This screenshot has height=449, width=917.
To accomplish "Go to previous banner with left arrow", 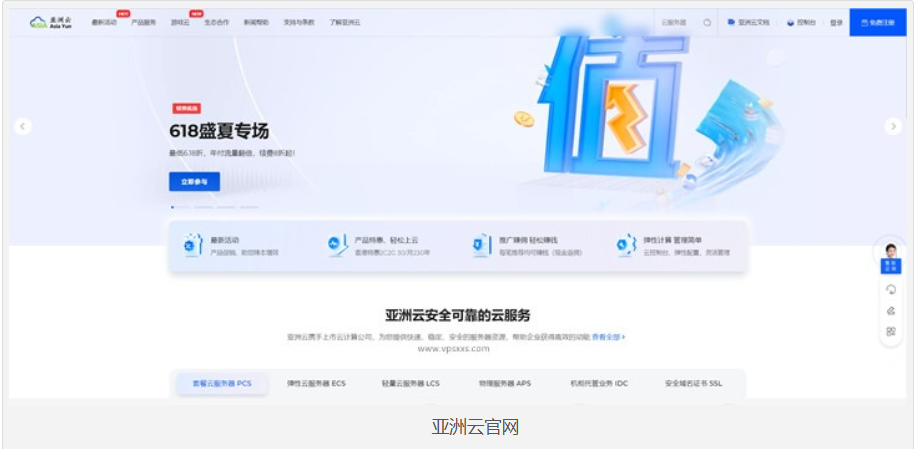I will pos(23,126).
